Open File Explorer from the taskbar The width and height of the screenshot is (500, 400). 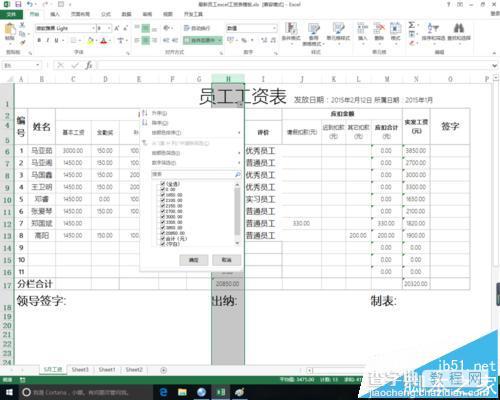(182, 392)
